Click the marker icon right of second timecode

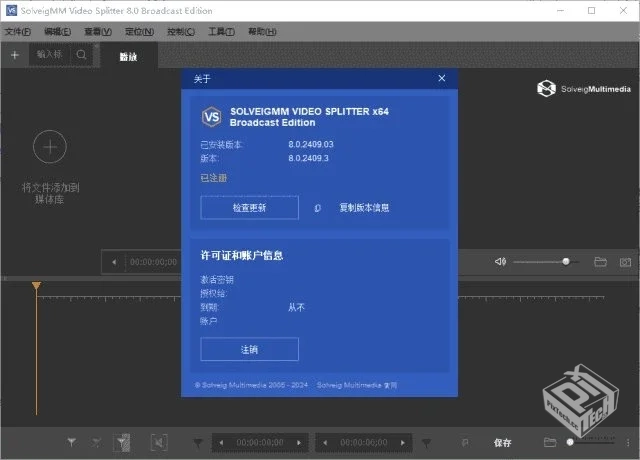click(x=426, y=443)
